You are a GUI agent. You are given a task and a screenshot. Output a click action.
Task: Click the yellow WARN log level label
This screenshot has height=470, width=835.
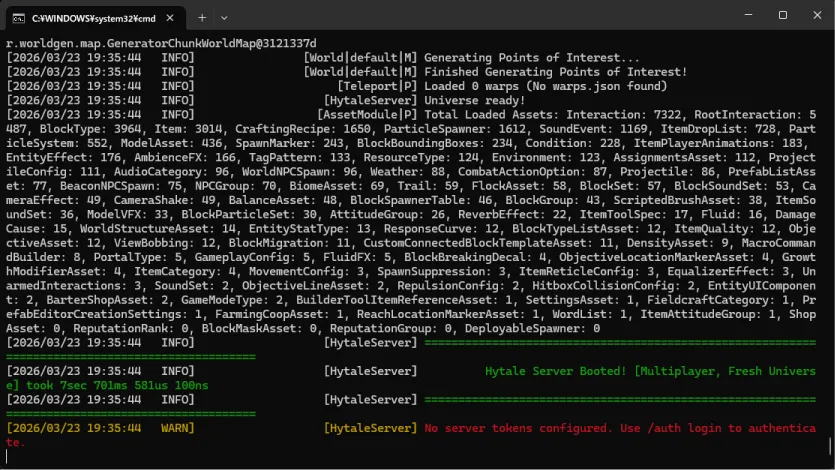coord(178,428)
